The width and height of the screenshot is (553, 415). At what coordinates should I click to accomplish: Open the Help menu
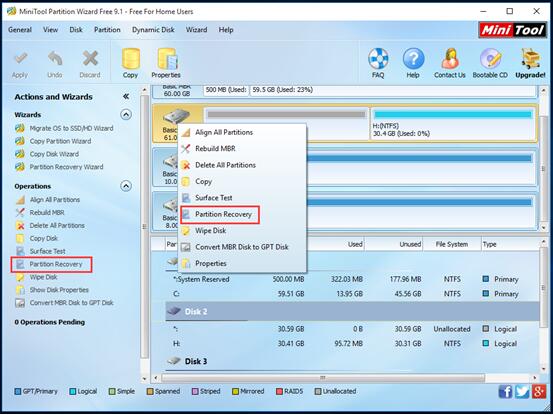(x=226, y=30)
